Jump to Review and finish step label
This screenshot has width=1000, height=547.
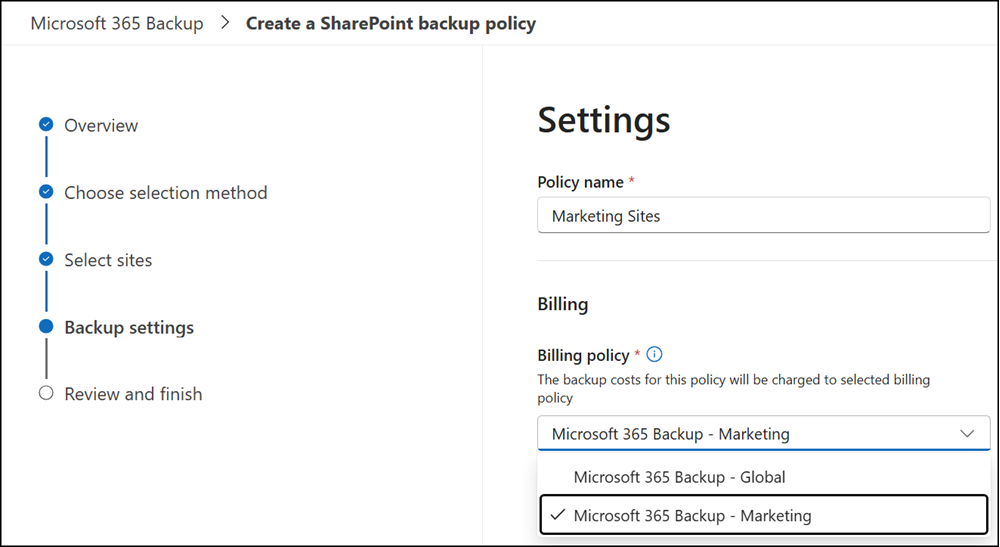[133, 394]
